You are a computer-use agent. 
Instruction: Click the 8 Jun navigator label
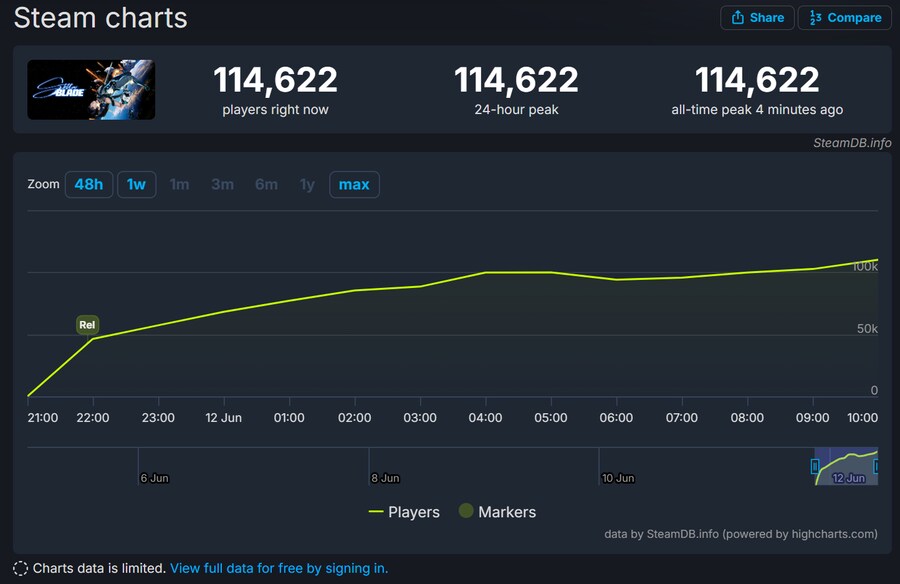point(385,478)
